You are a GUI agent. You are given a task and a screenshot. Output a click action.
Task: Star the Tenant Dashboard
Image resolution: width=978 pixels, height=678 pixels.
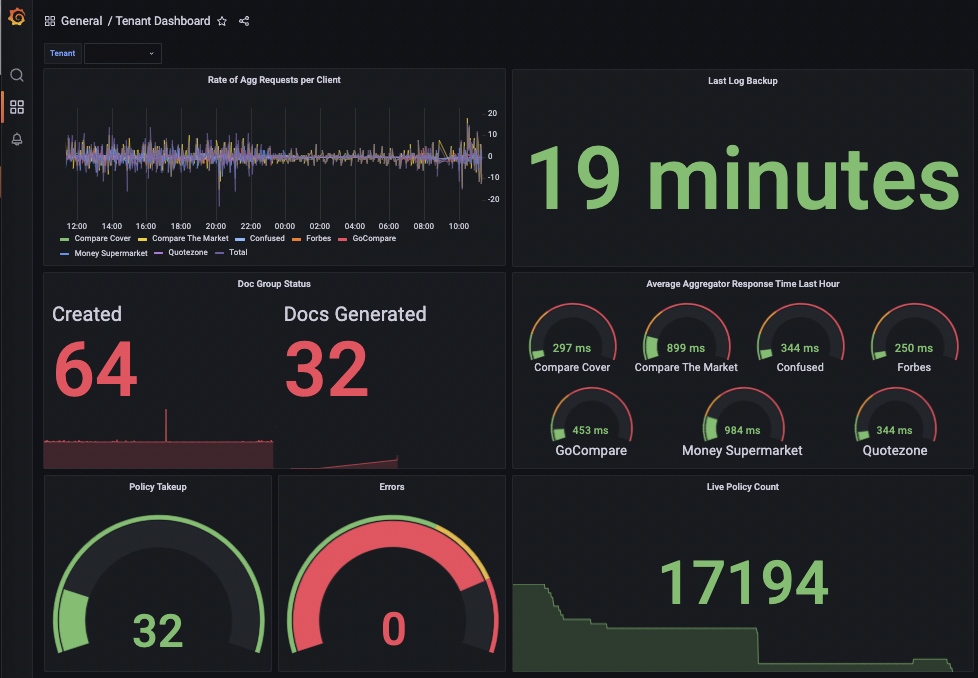click(222, 21)
